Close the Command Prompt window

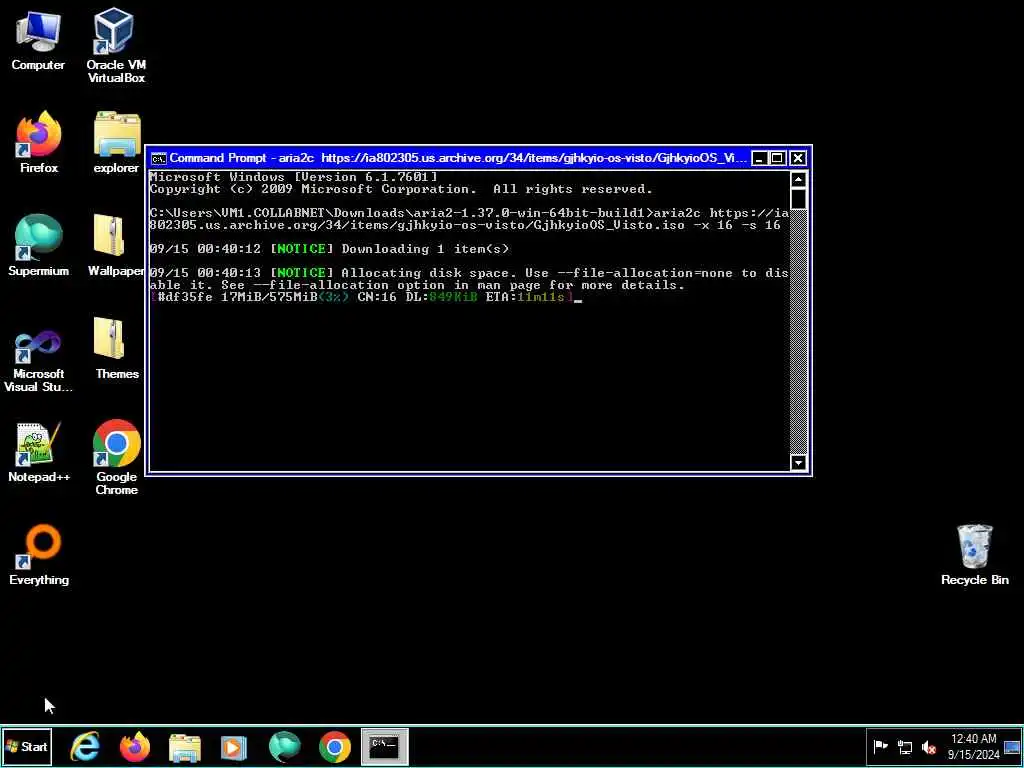[x=798, y=158]
